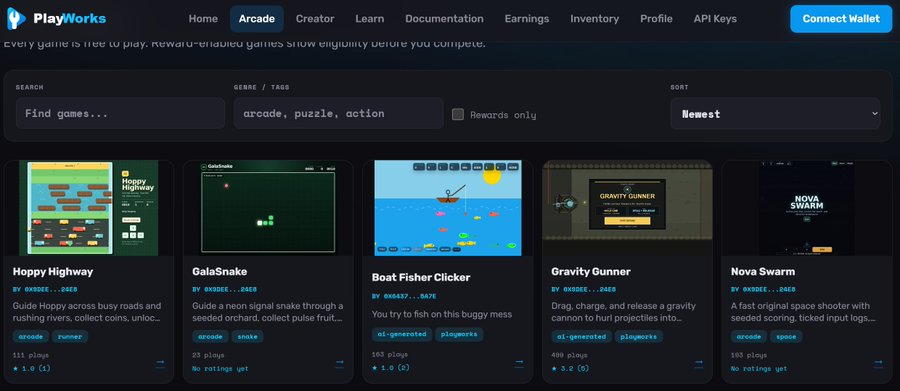Click the star rating on Hoppy Highway
The width and height of the screenshot is (900, 391).
click(32, 369)
